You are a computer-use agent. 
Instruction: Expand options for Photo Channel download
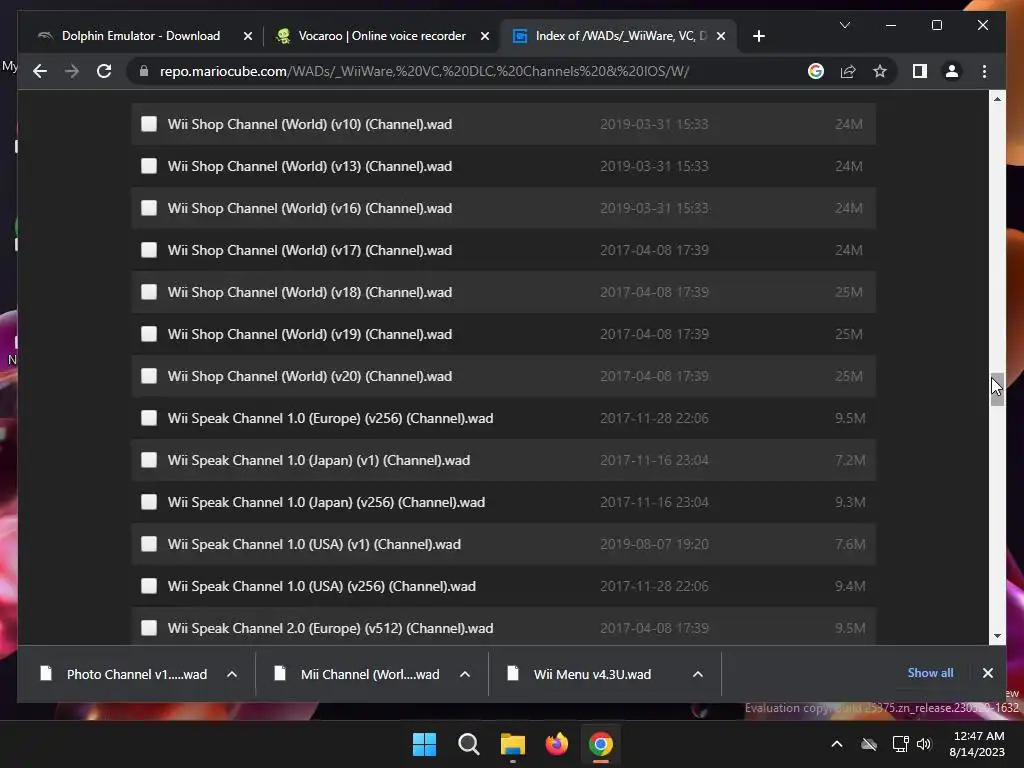point(232,674)
